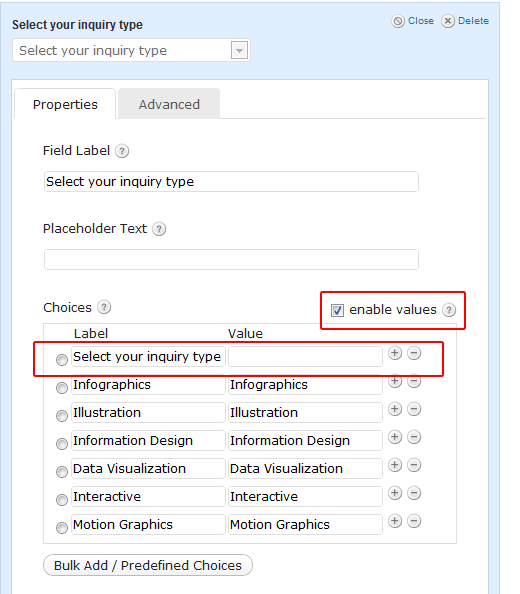Image resolution: width=520 pixels, height=594 pixels.
Task: Add a choice after Interactive row
Action: 395,493
